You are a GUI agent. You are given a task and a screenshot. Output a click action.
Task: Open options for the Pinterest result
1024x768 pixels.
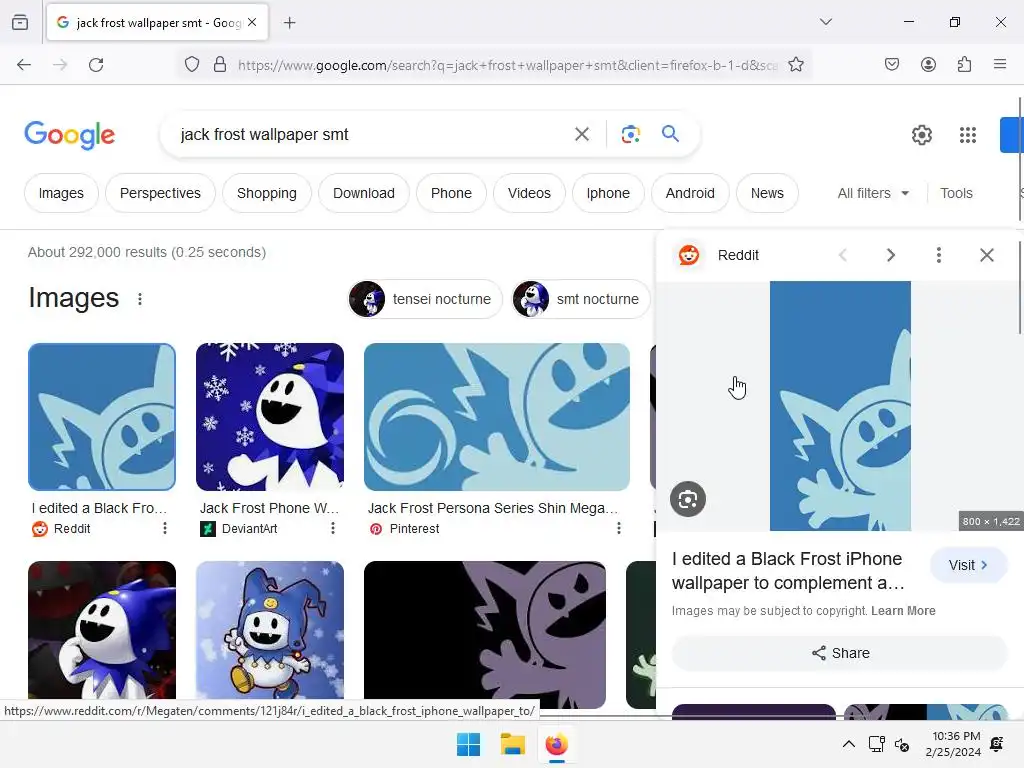click(x=618, y=528)
